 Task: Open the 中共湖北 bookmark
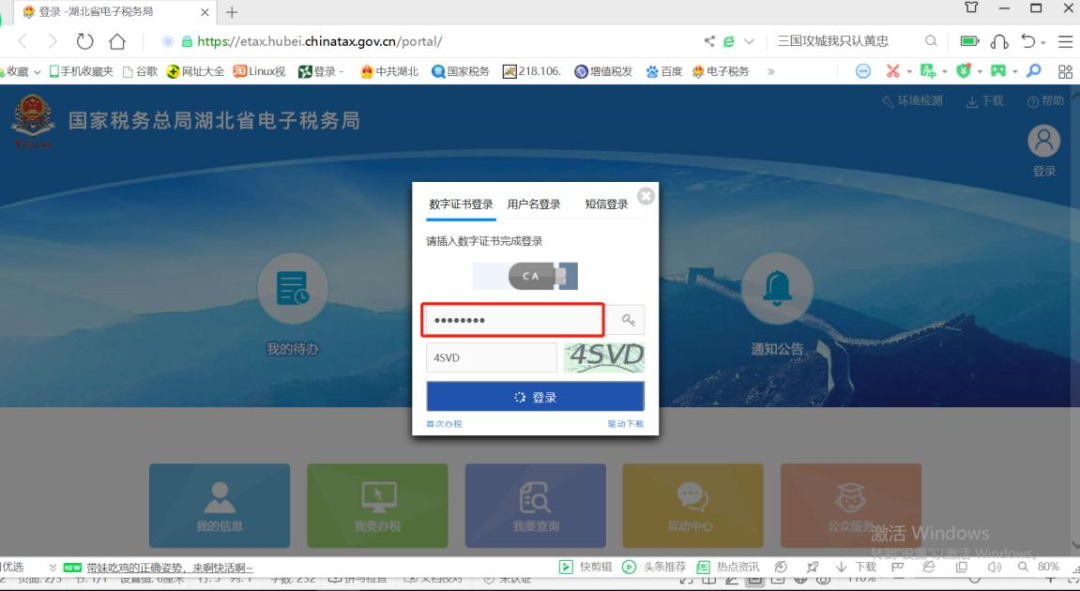pos(389,71)
